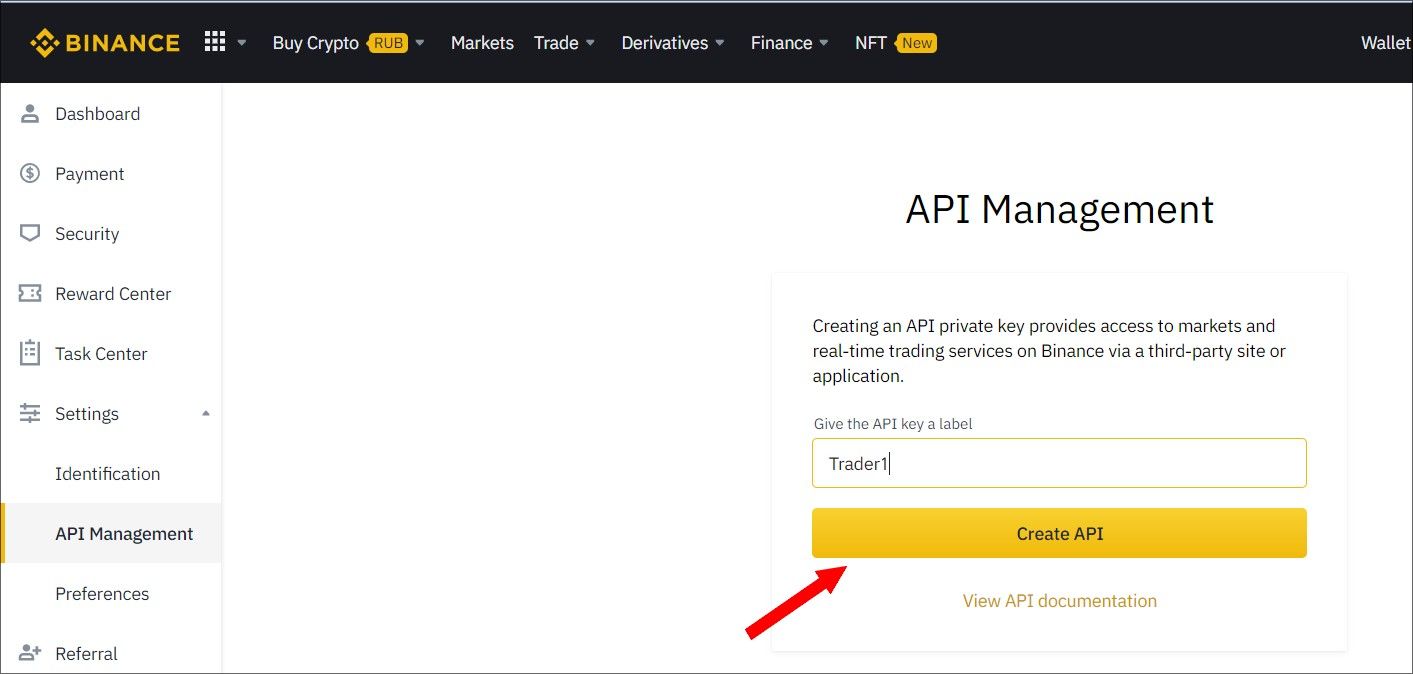Click the API Management page heading

[1060, 210]
